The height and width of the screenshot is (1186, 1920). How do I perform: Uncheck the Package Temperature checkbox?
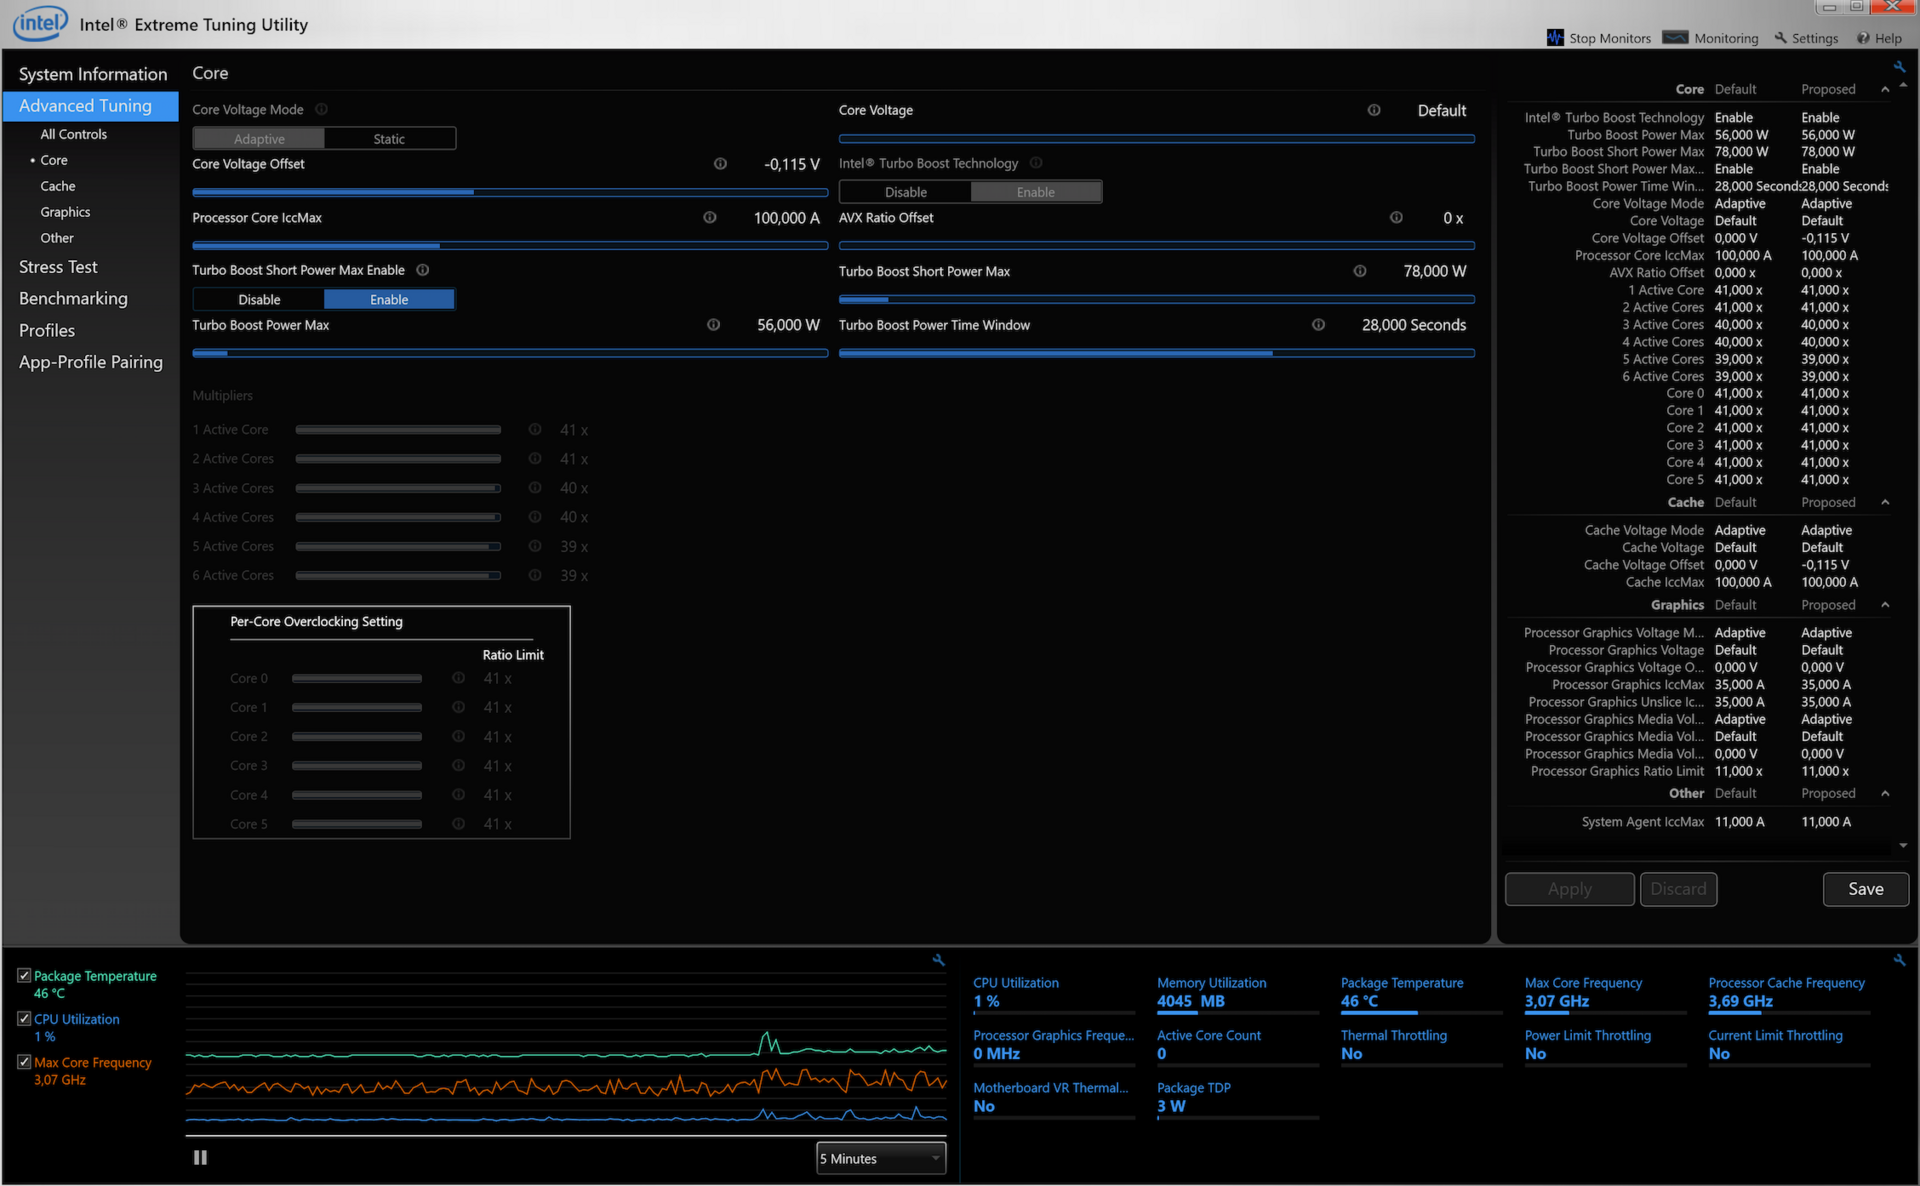pos(24,975)
